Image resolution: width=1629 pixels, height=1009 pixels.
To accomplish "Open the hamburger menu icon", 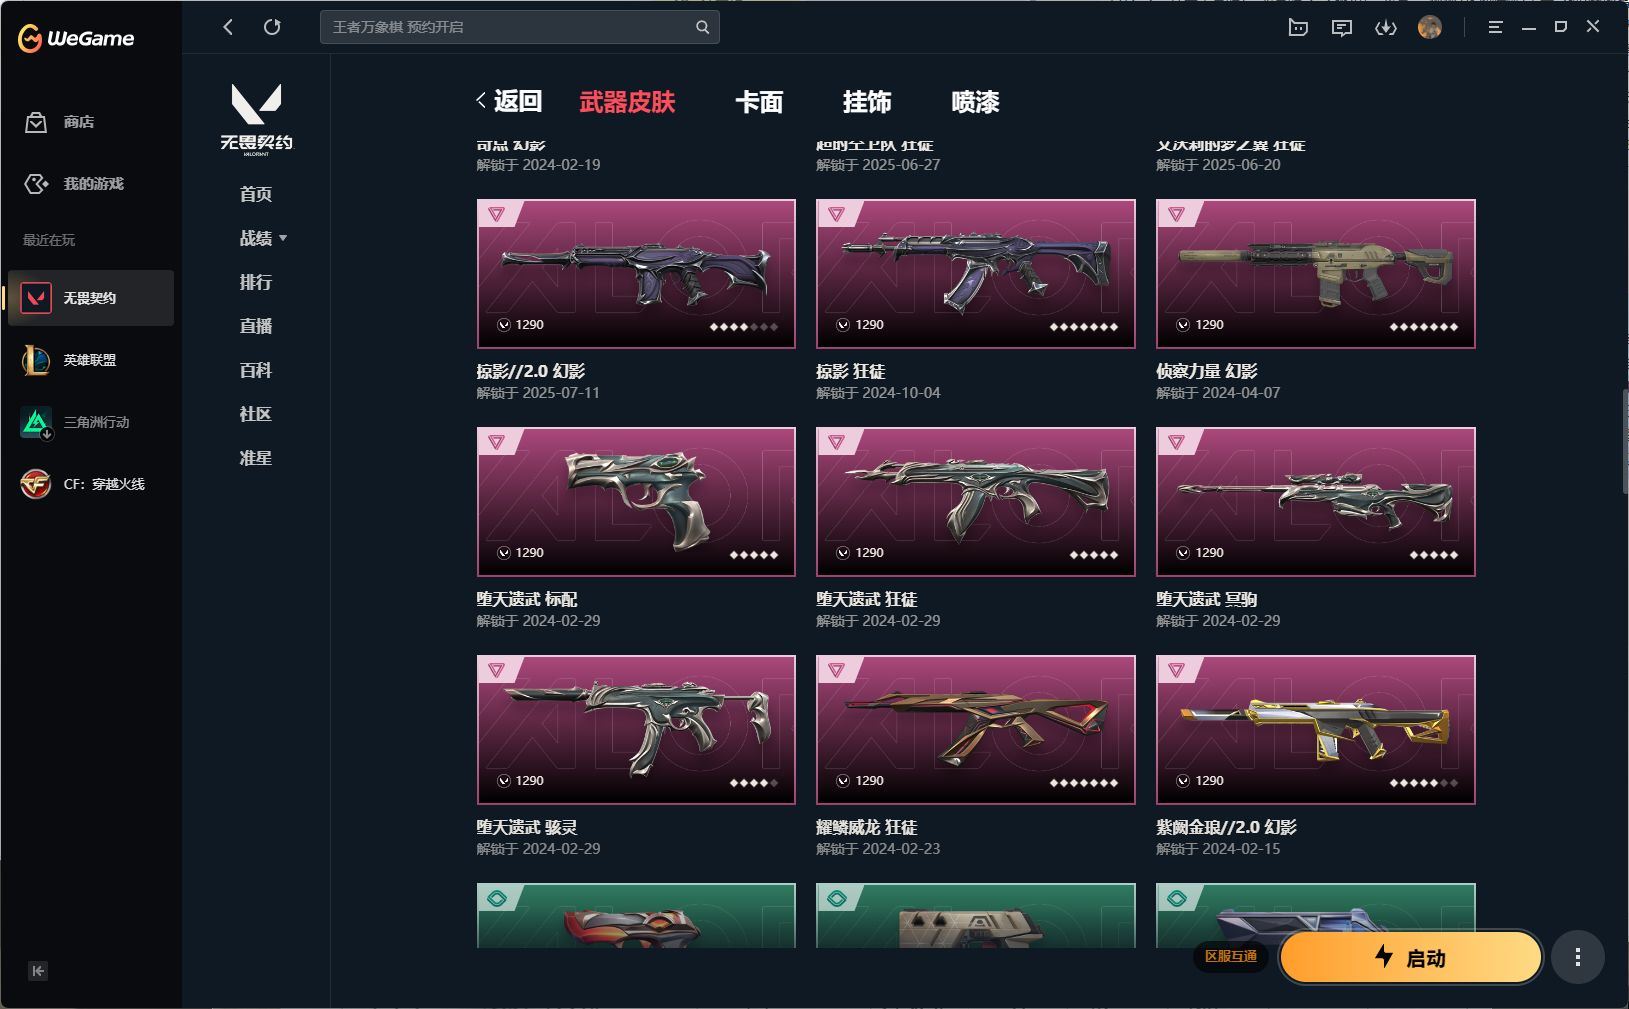I will (x=1495, y=28).
